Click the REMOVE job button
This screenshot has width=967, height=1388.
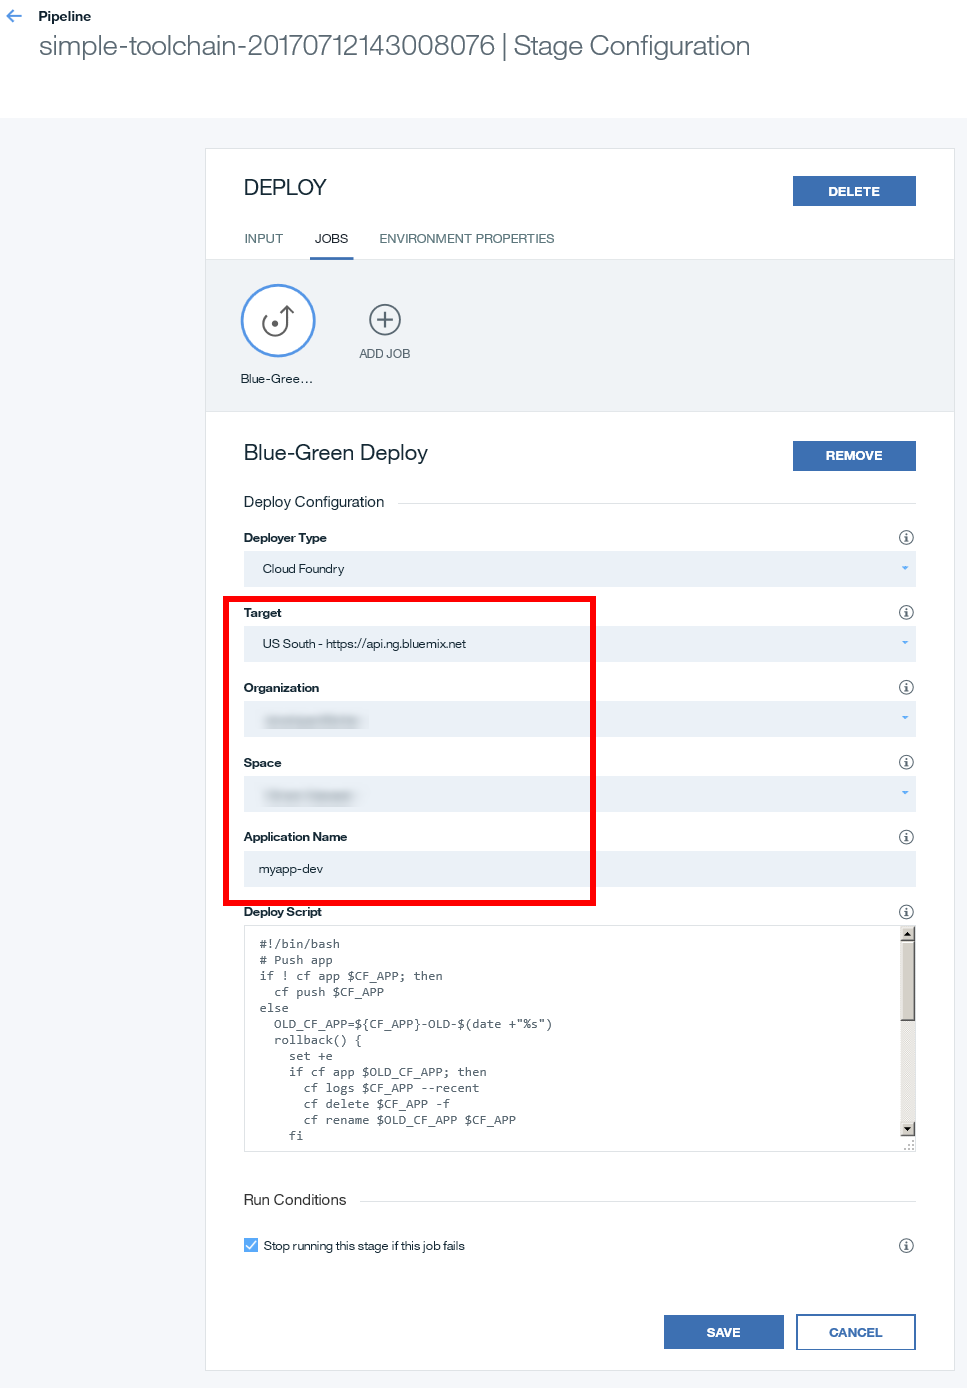tap(854, 456)
